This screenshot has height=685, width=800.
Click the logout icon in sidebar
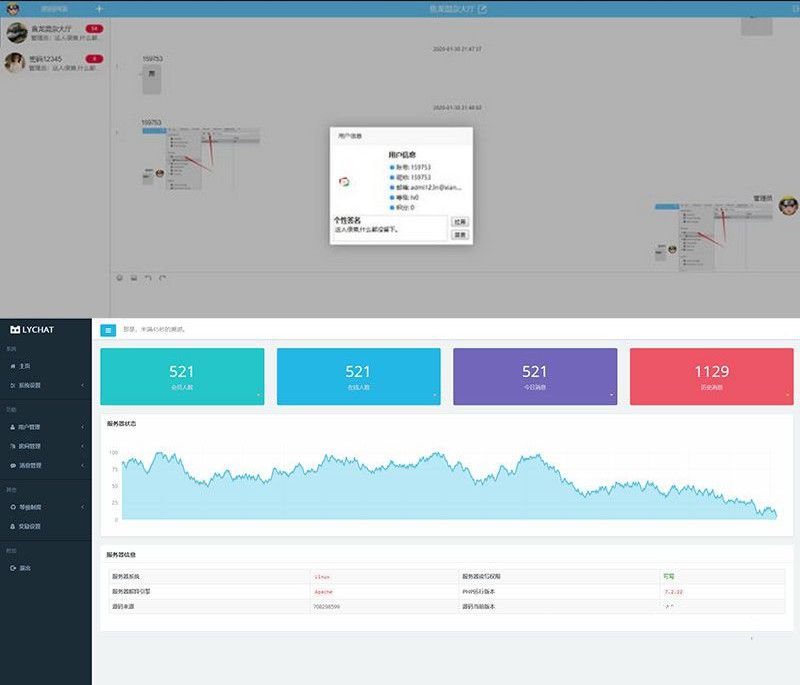pyautogui.click(x=12, y=568)
